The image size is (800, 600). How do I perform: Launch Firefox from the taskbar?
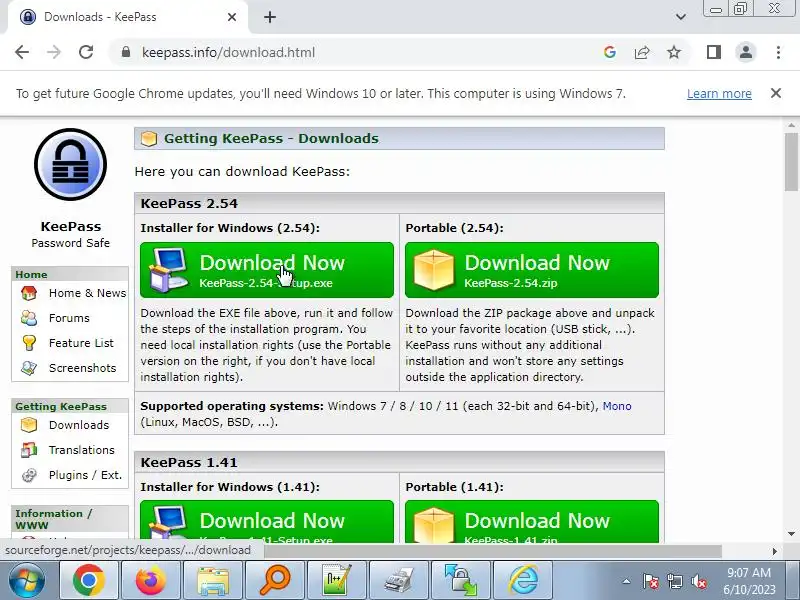click(x=151, y=580)
